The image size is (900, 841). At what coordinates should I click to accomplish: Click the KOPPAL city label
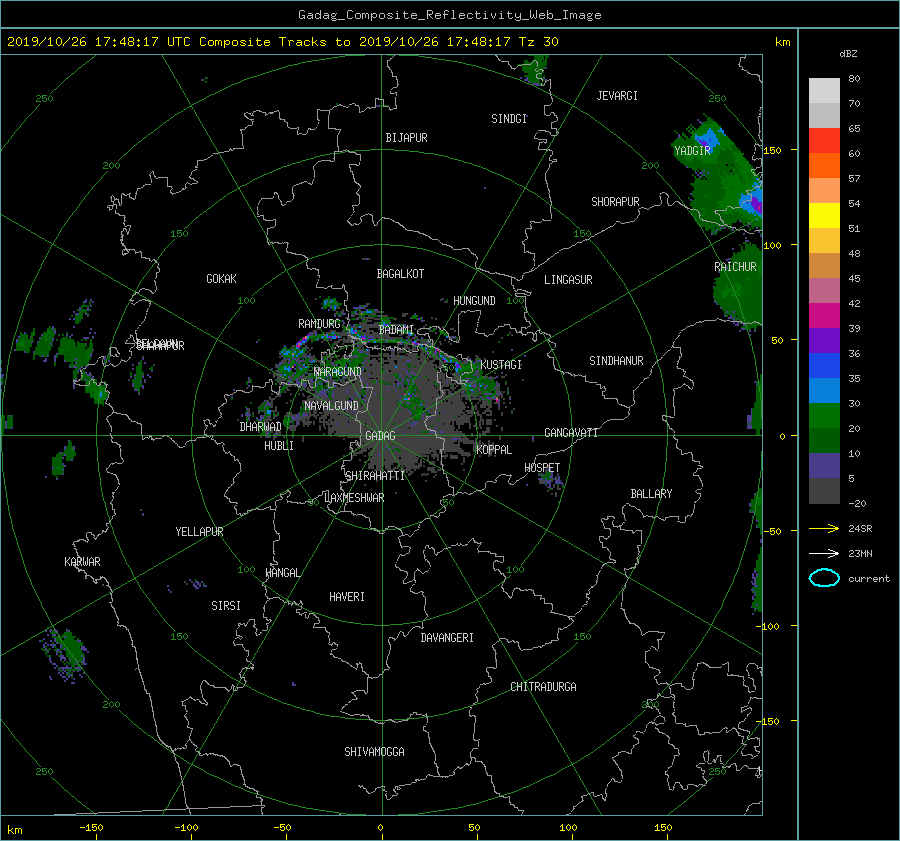(494, 449)
